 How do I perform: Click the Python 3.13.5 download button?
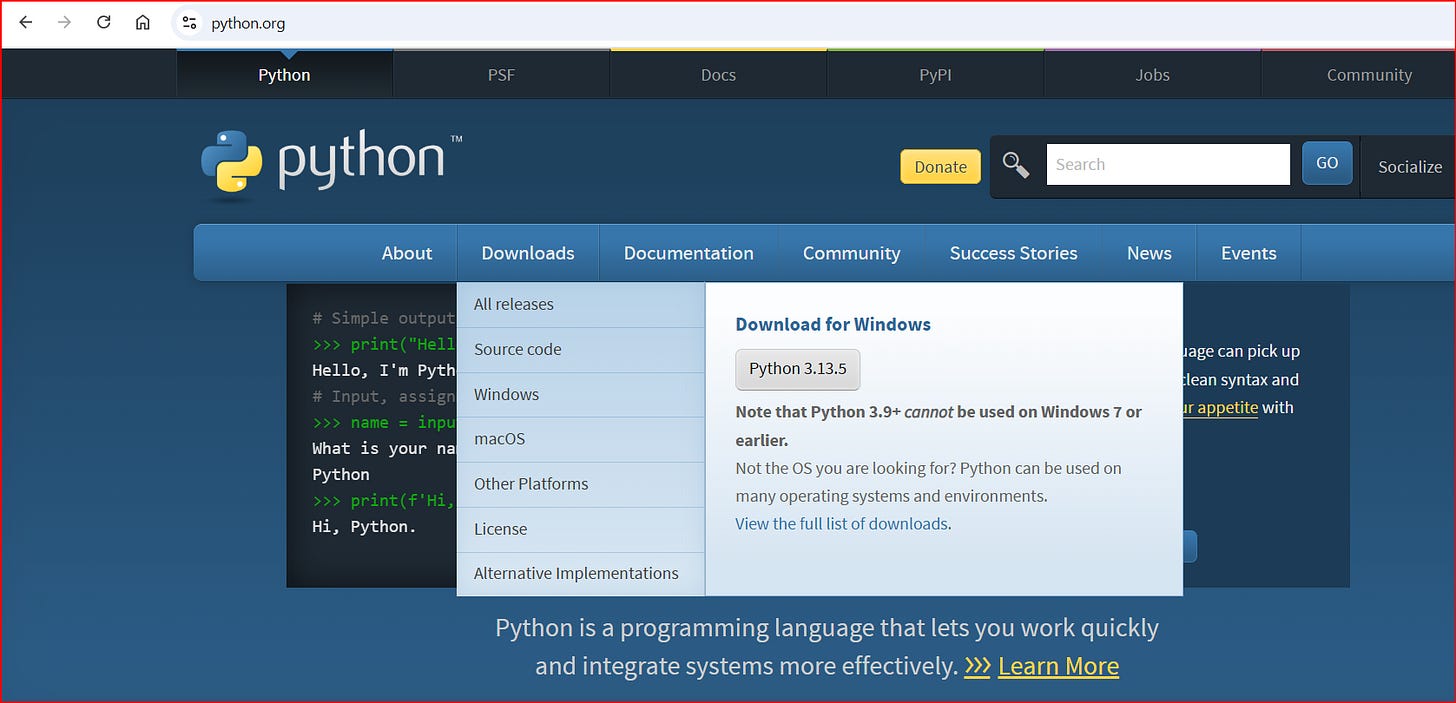click(798, 369)
